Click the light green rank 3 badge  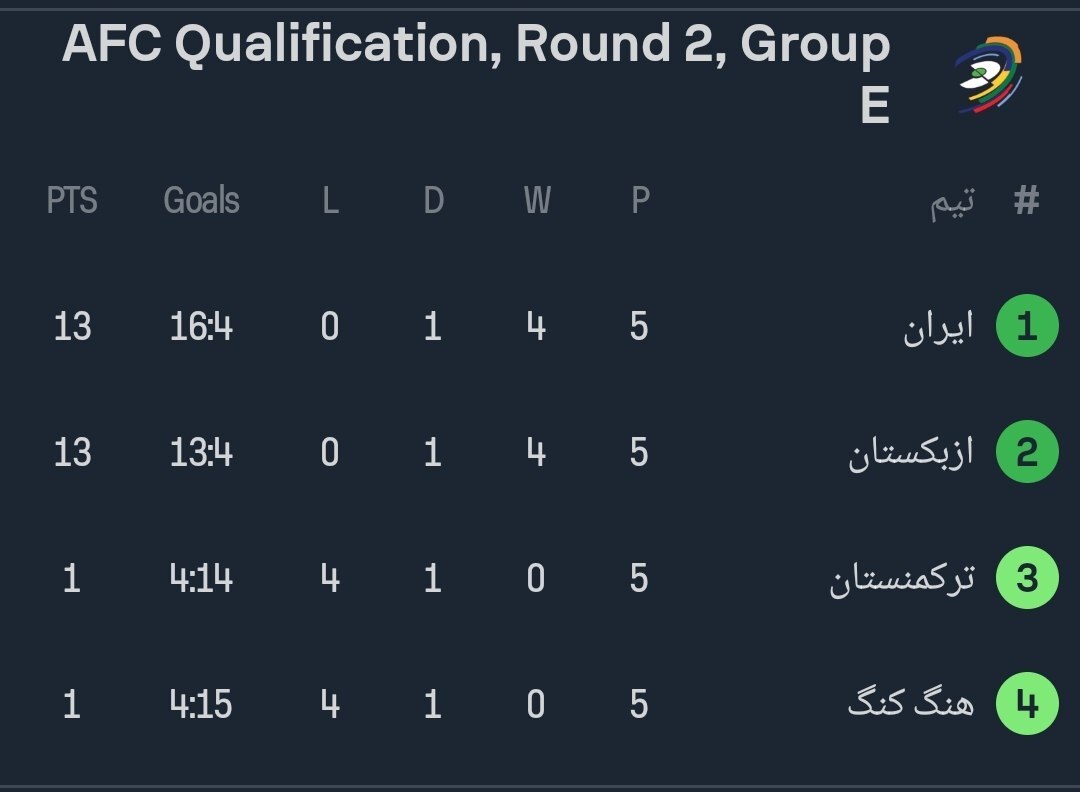pyautogui.click(x=1027, y=579)
